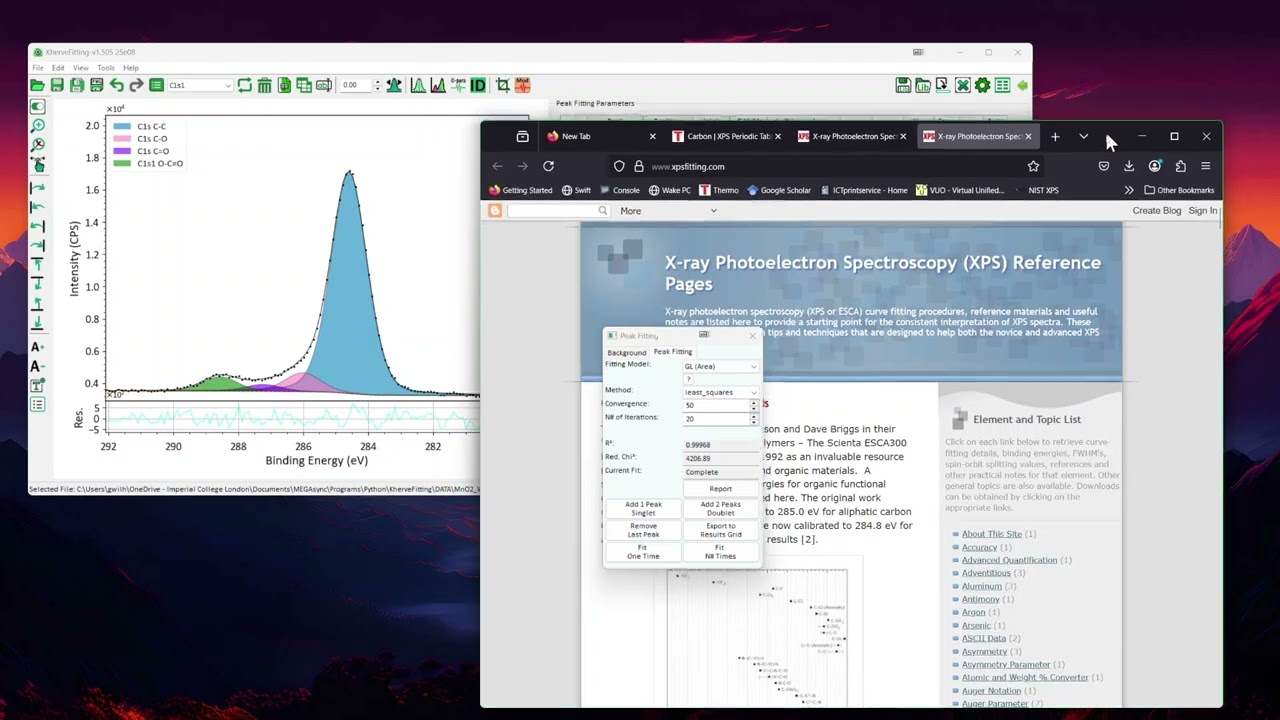Click the colorful peak fitting icon in toolbar
1280x720 pixels.
(438, 86)
